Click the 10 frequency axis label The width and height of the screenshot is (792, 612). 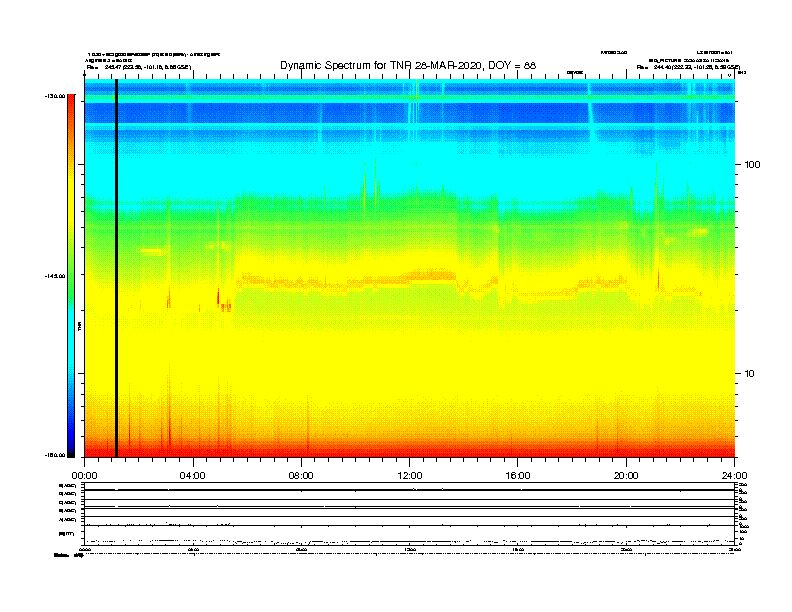pos(750,374)
